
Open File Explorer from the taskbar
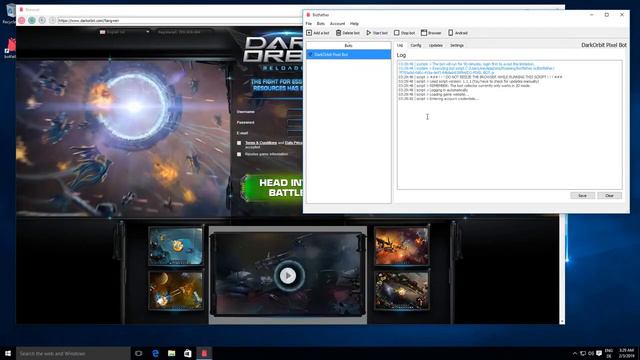(171, 353)
